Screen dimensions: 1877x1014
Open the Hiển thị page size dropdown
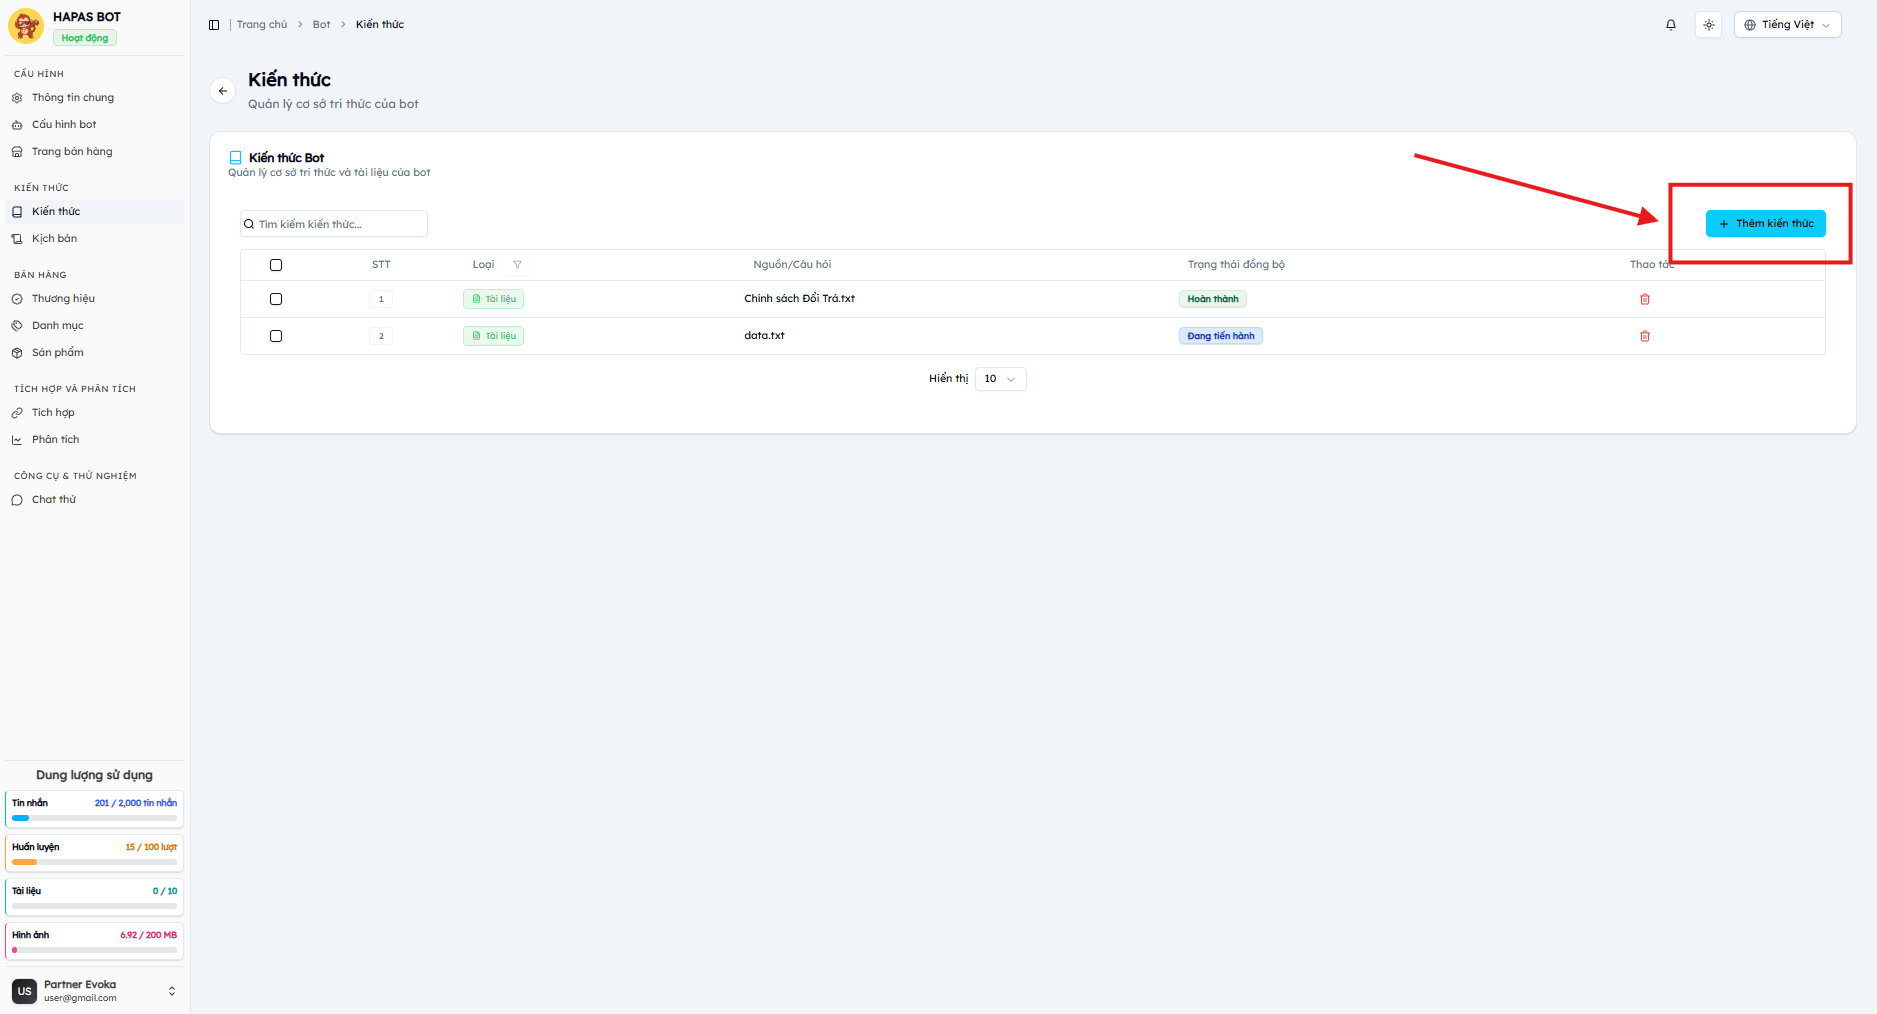[1000, 379]
